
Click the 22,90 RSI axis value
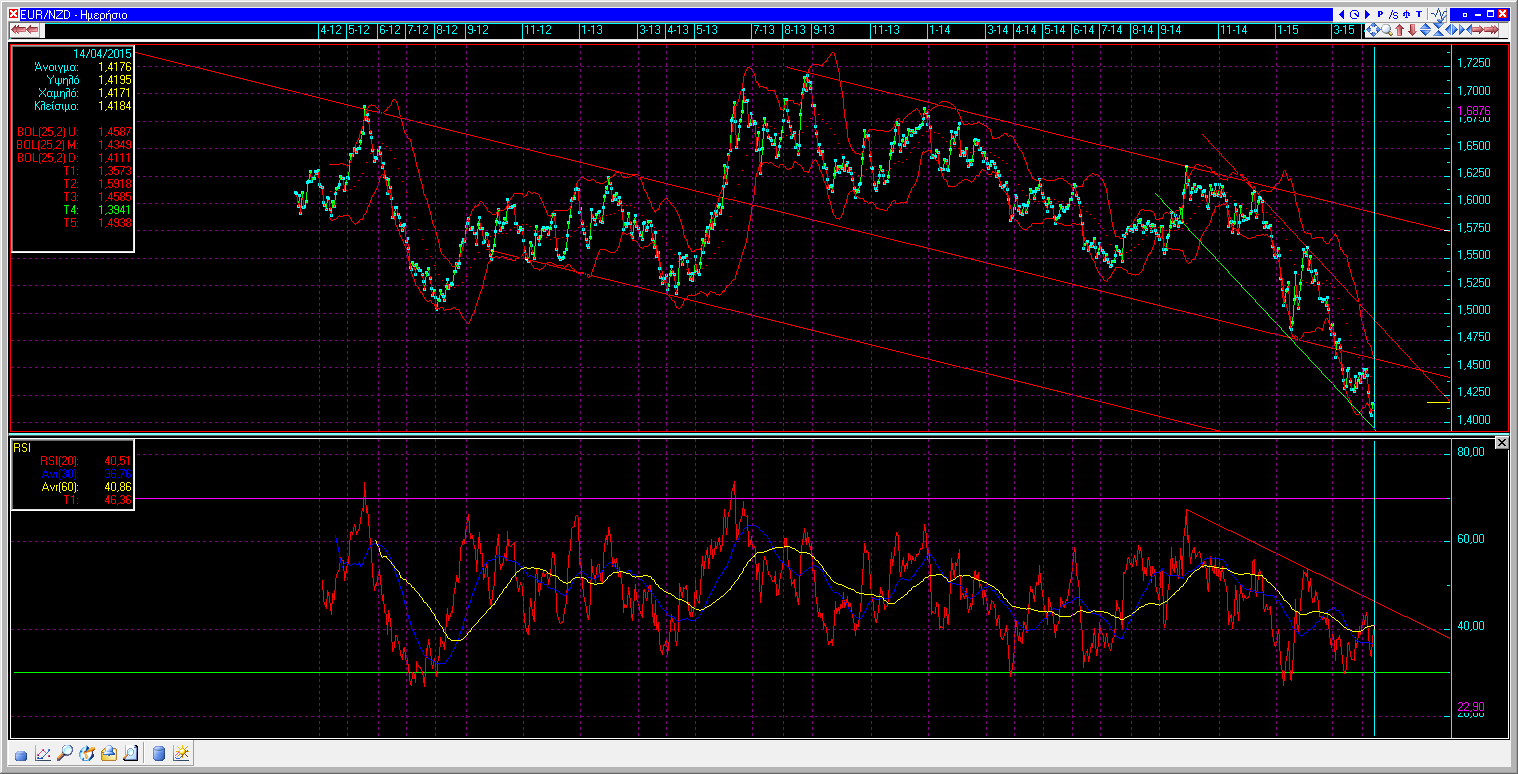1470,706
